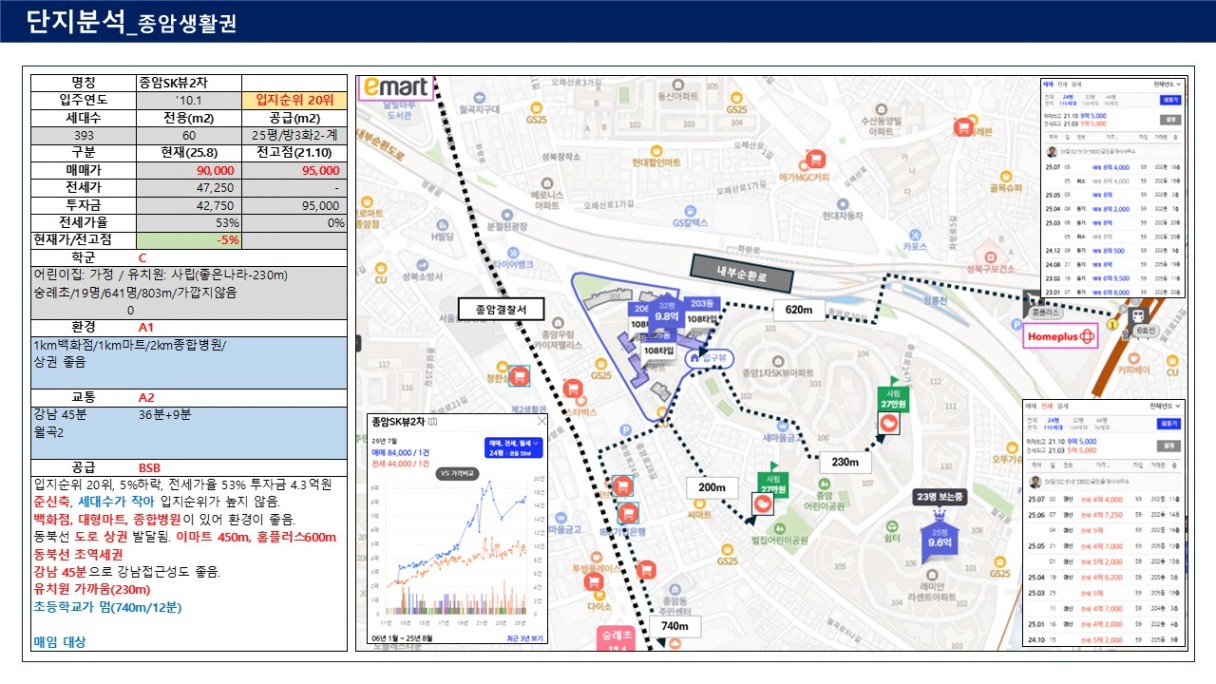Screen dimensions: 1216x684
Task: Click the red 메가MGC커피 shop icon
Action: point(815,159)
